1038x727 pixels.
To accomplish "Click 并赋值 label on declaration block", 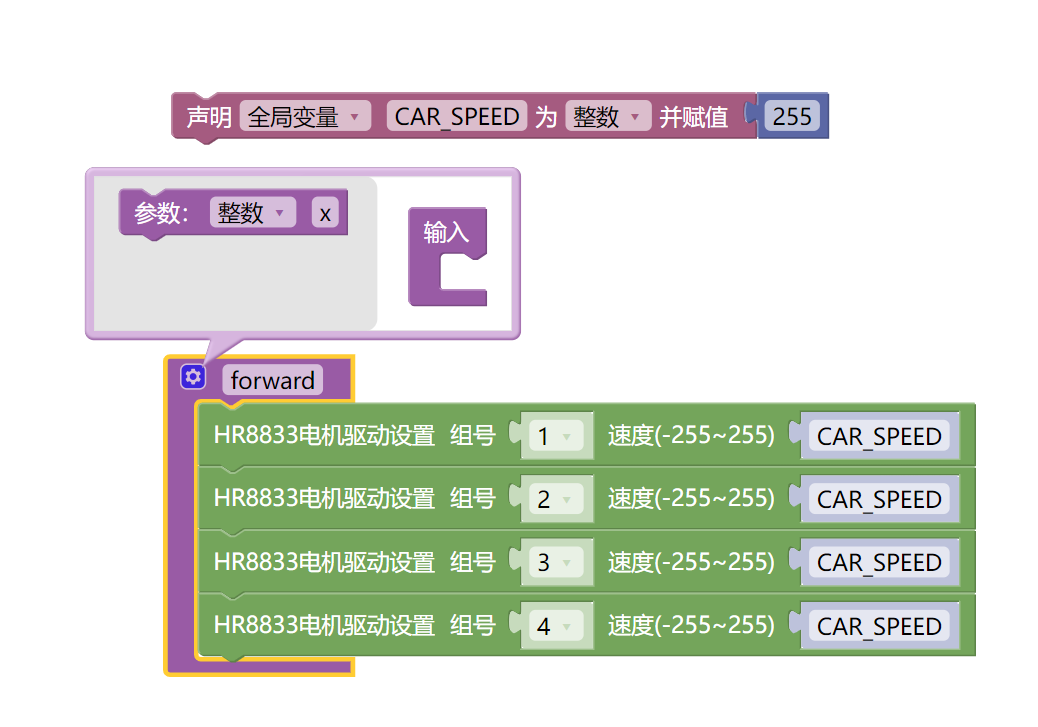I will point(693,117).
